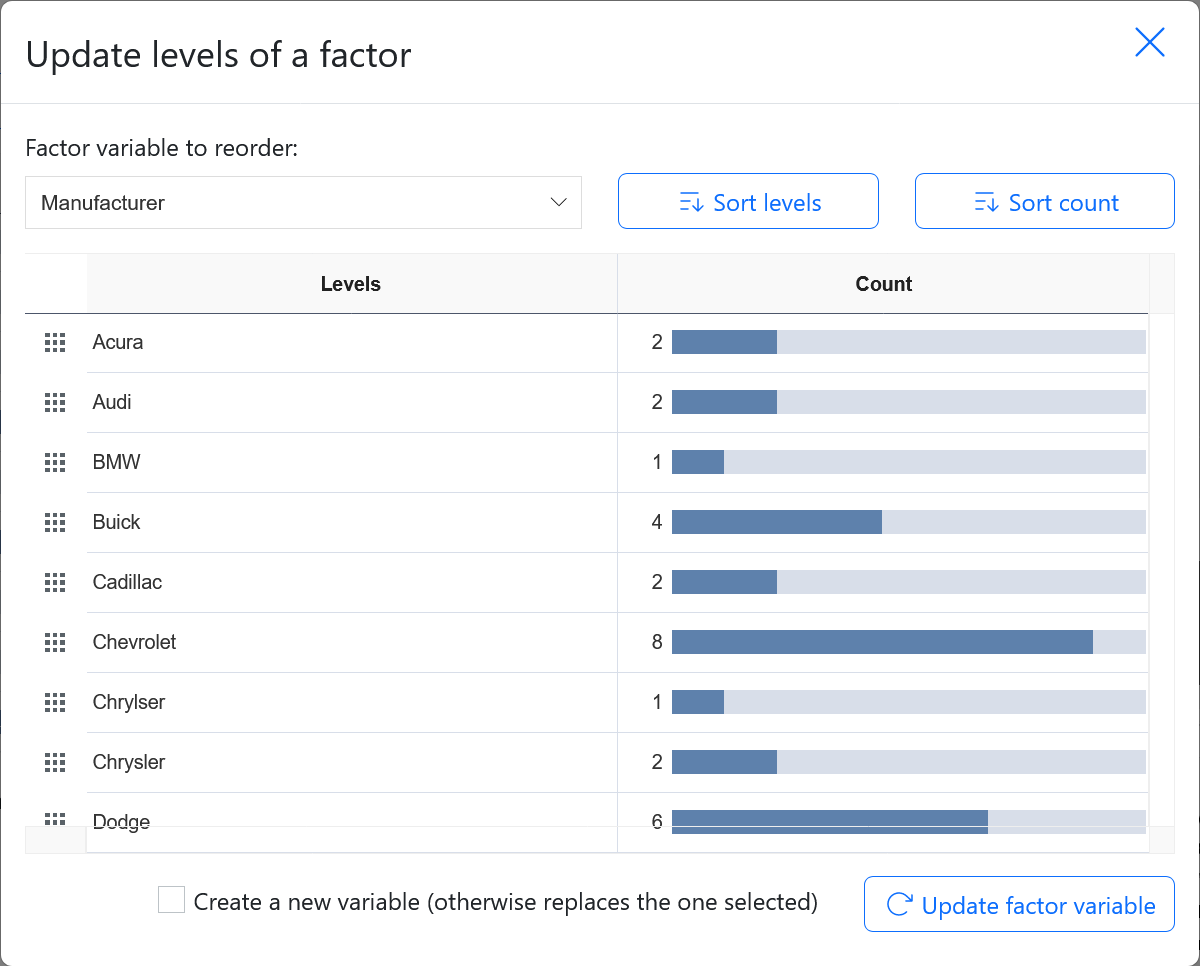Open the Manufacturer factor variable dropdown
The width and height of the screenshot is (1200, 966).
tap(303, 203)
